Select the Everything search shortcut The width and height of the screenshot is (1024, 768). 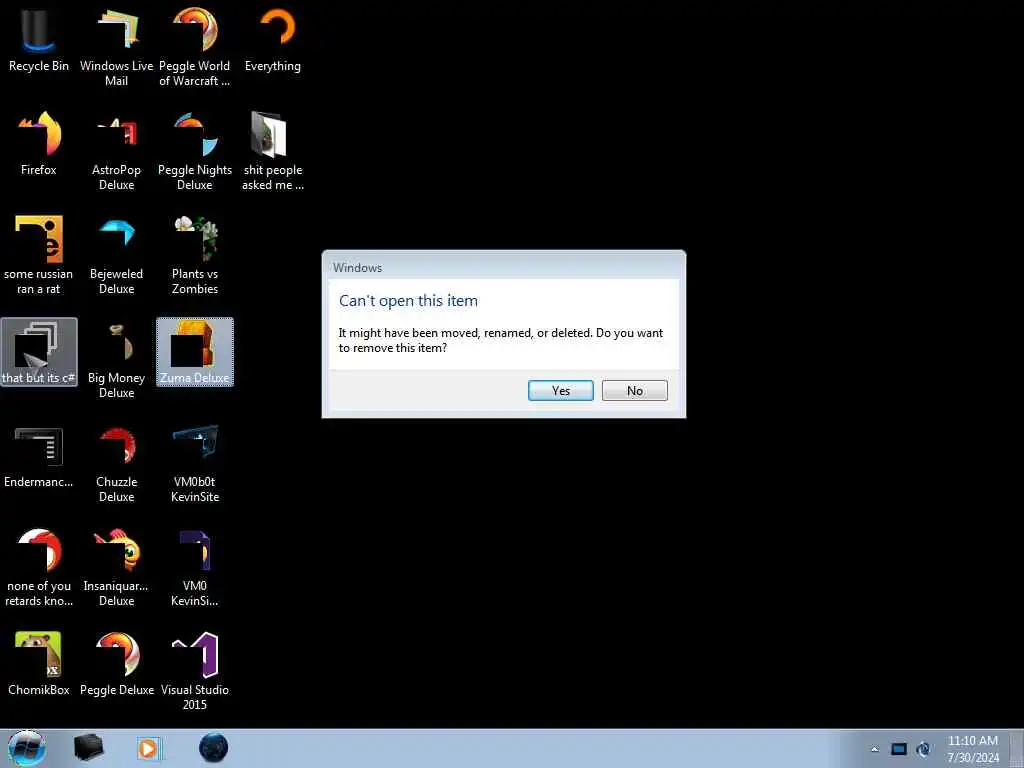coord(273,39)
